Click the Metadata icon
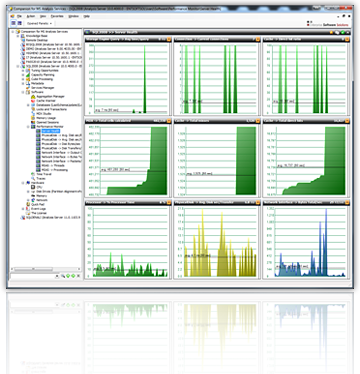This screenshot has height=374, width=360. coord(28,83)
